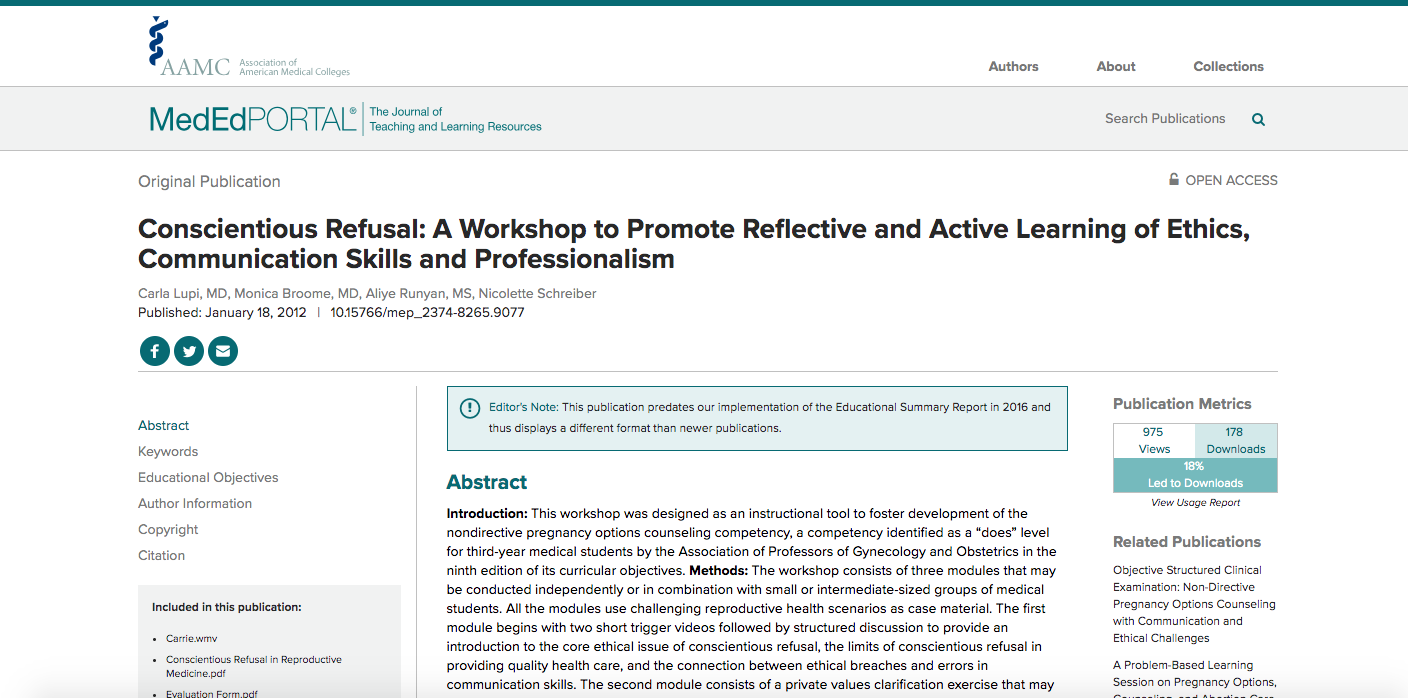Viewport: 1408px width, 698px height.
Task: Click author Monica Broome, MD
Action: click(296, 293)
